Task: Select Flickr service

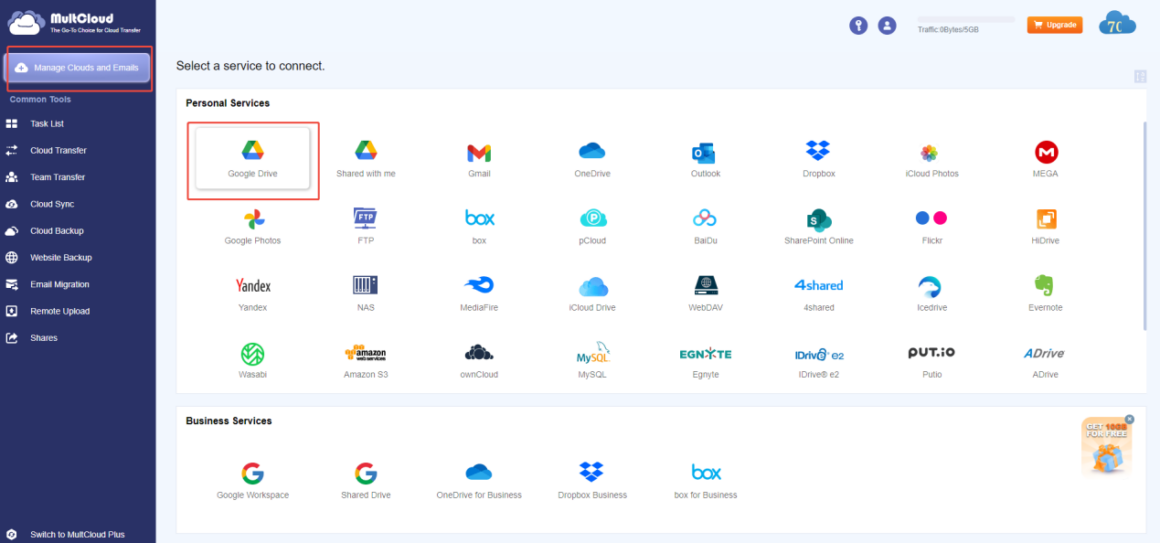Action: click(931, 226)
